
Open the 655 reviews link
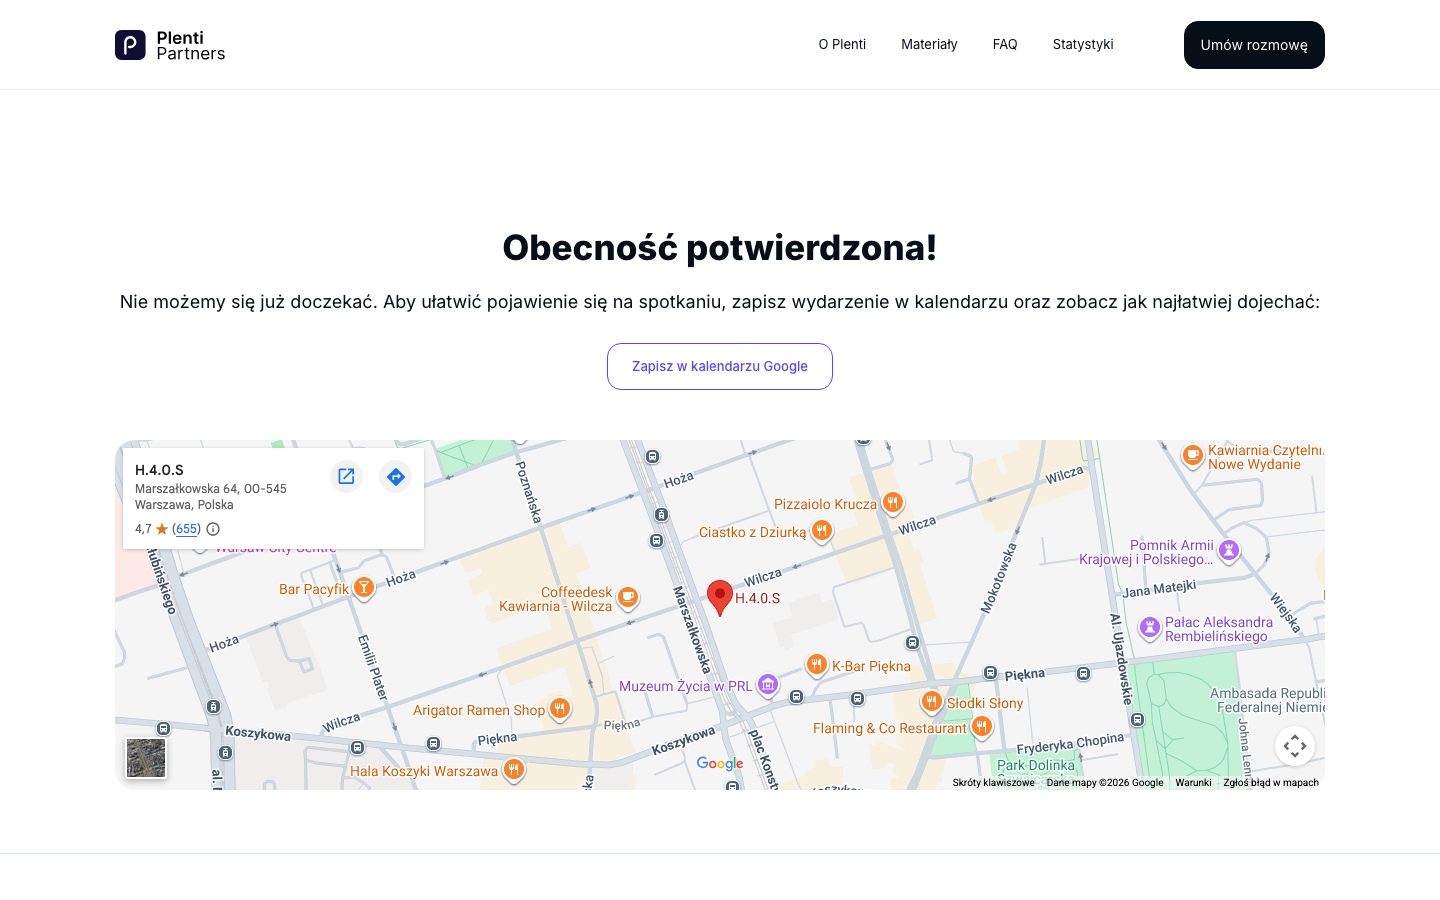click(187, 529)
